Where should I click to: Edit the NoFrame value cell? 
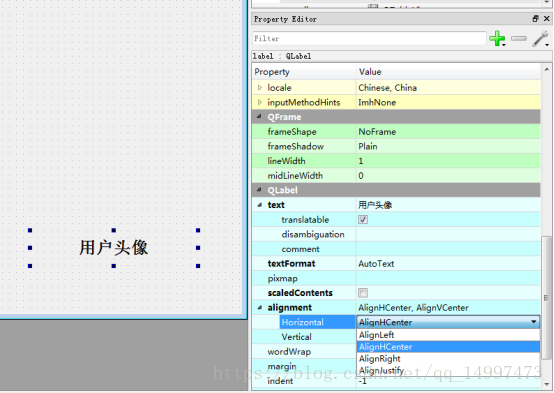448,131
